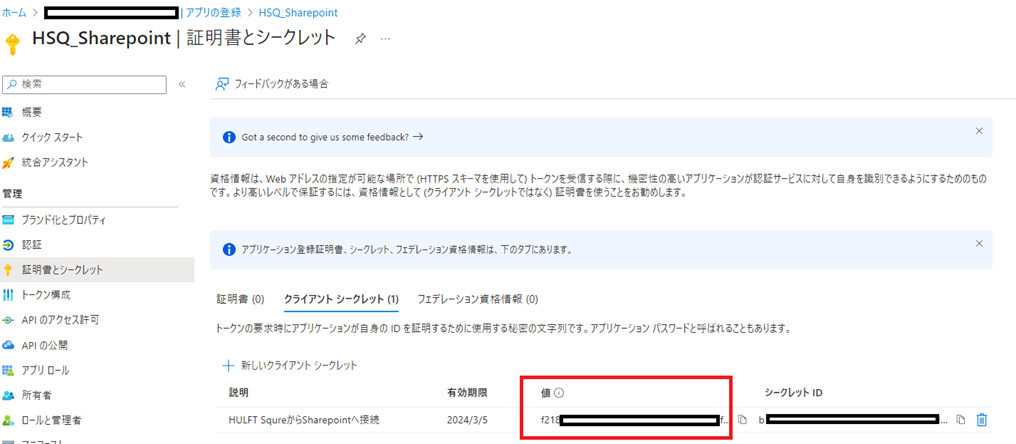Viewport: 1016px width, 444px height.
Task: Open 概要 in the sidebar
Action: point(32,113)
